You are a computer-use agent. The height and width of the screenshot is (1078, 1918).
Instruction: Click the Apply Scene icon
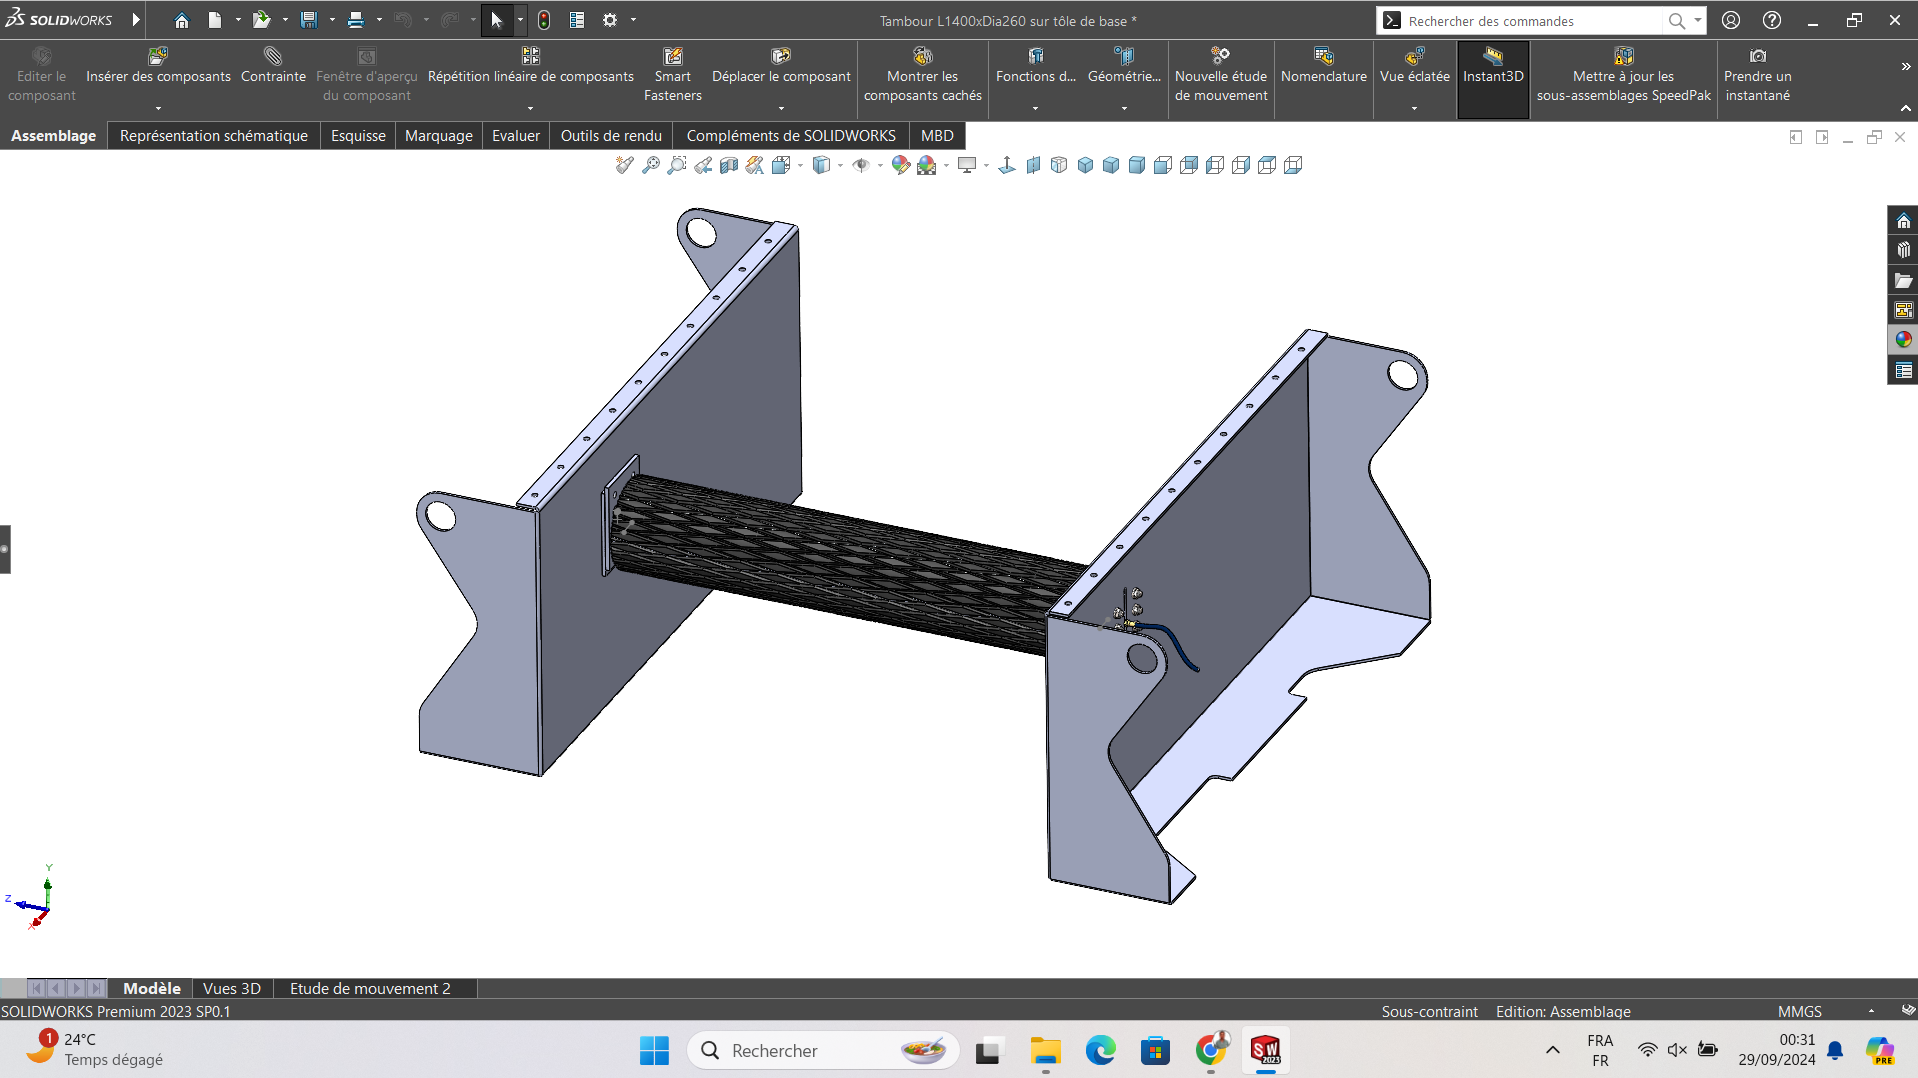pos(927,165)
